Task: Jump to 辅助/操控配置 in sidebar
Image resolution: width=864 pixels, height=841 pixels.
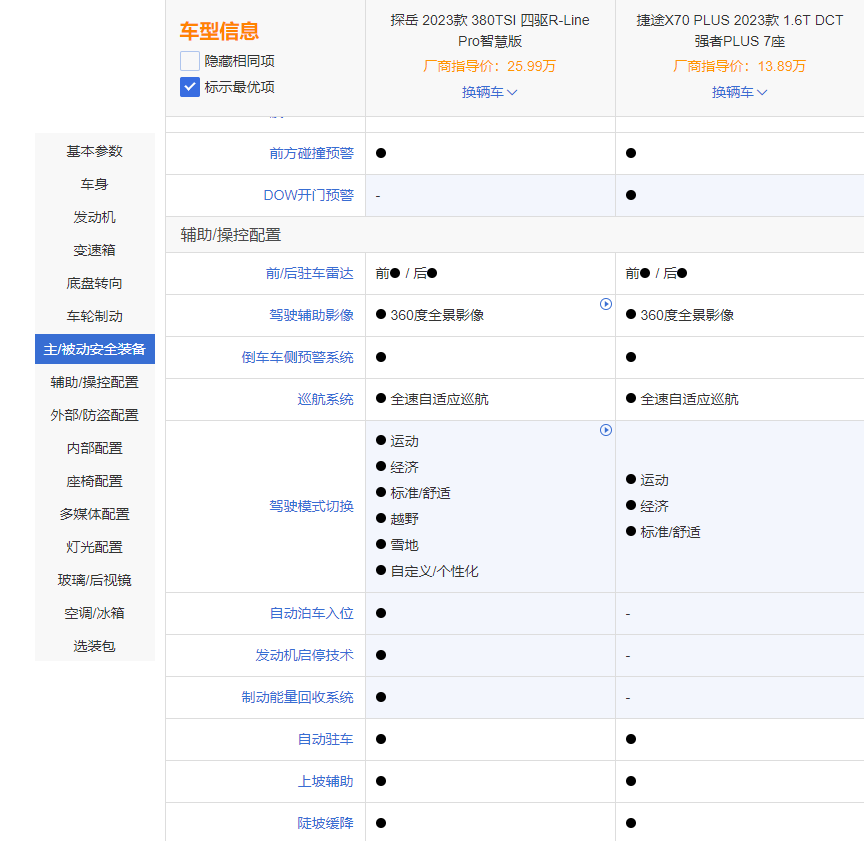Action: 95,382
